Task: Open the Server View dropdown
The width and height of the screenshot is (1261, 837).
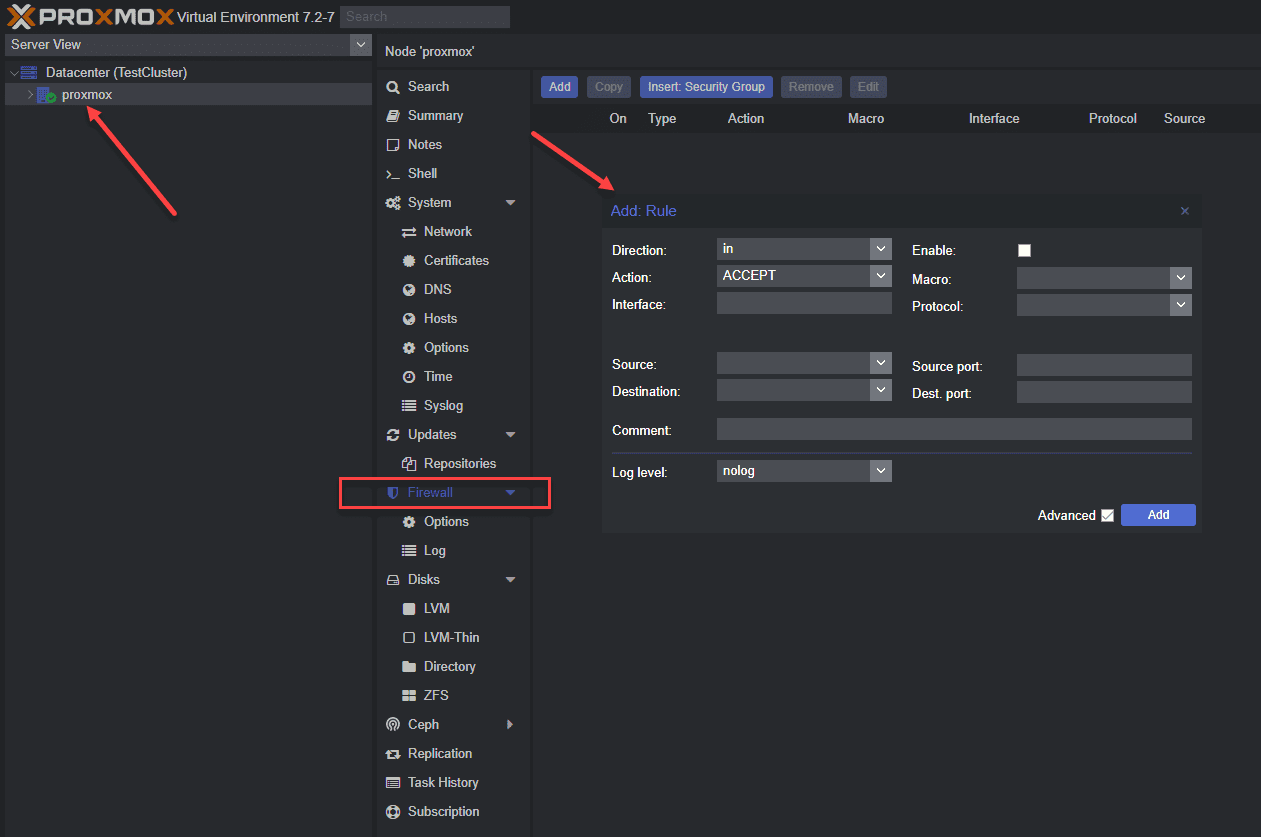Action: tap(361, 44)
